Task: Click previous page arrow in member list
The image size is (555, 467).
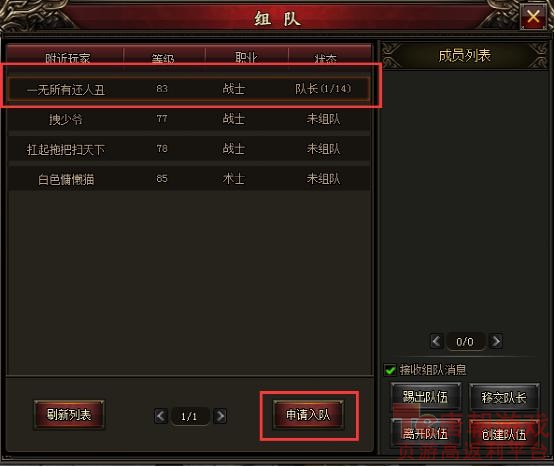Action: (436, 341)
